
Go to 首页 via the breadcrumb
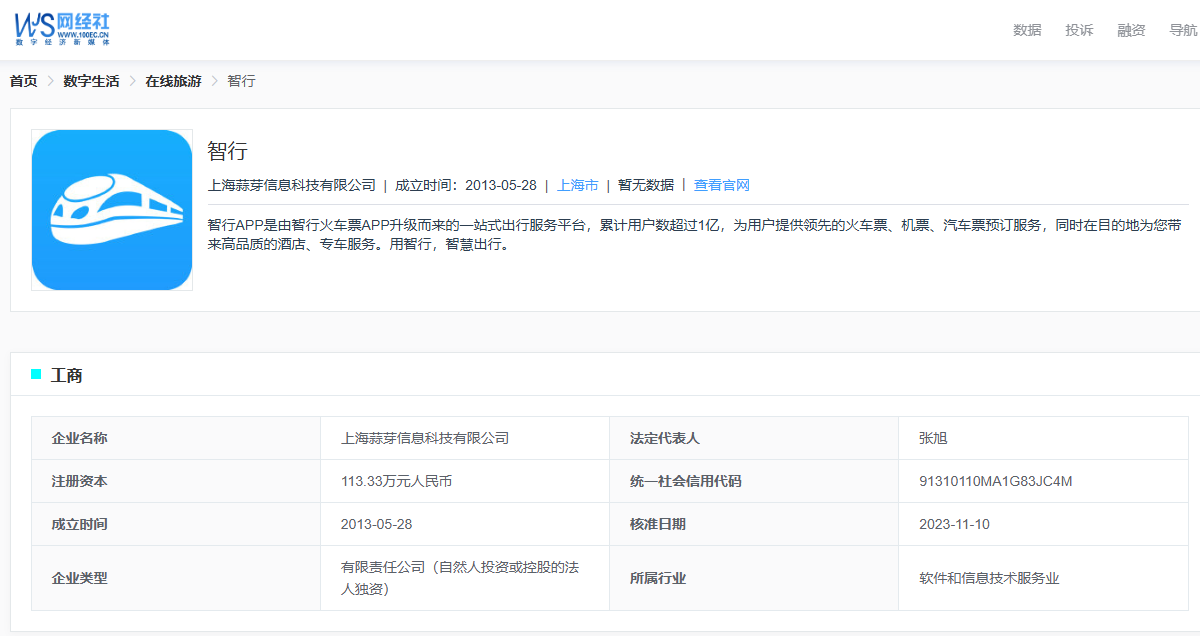click(24, 82)
